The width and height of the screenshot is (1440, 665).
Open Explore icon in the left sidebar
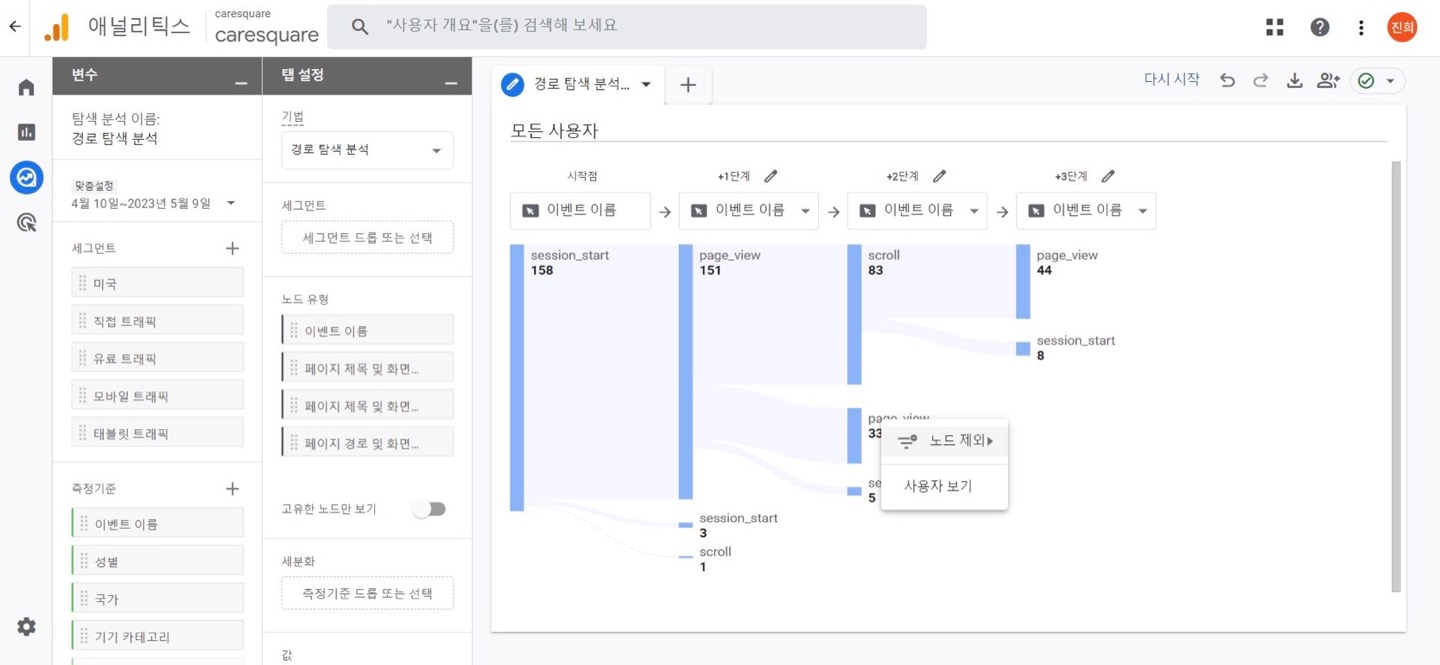pyautogui.click(x=27, y=177)
